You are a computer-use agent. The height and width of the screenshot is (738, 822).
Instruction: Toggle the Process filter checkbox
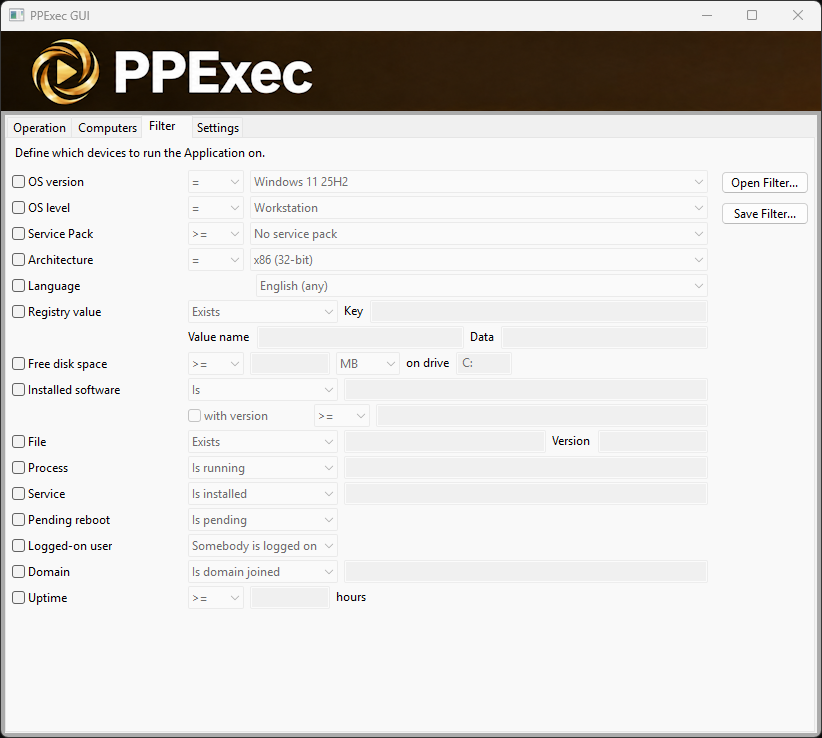[18, 468]
